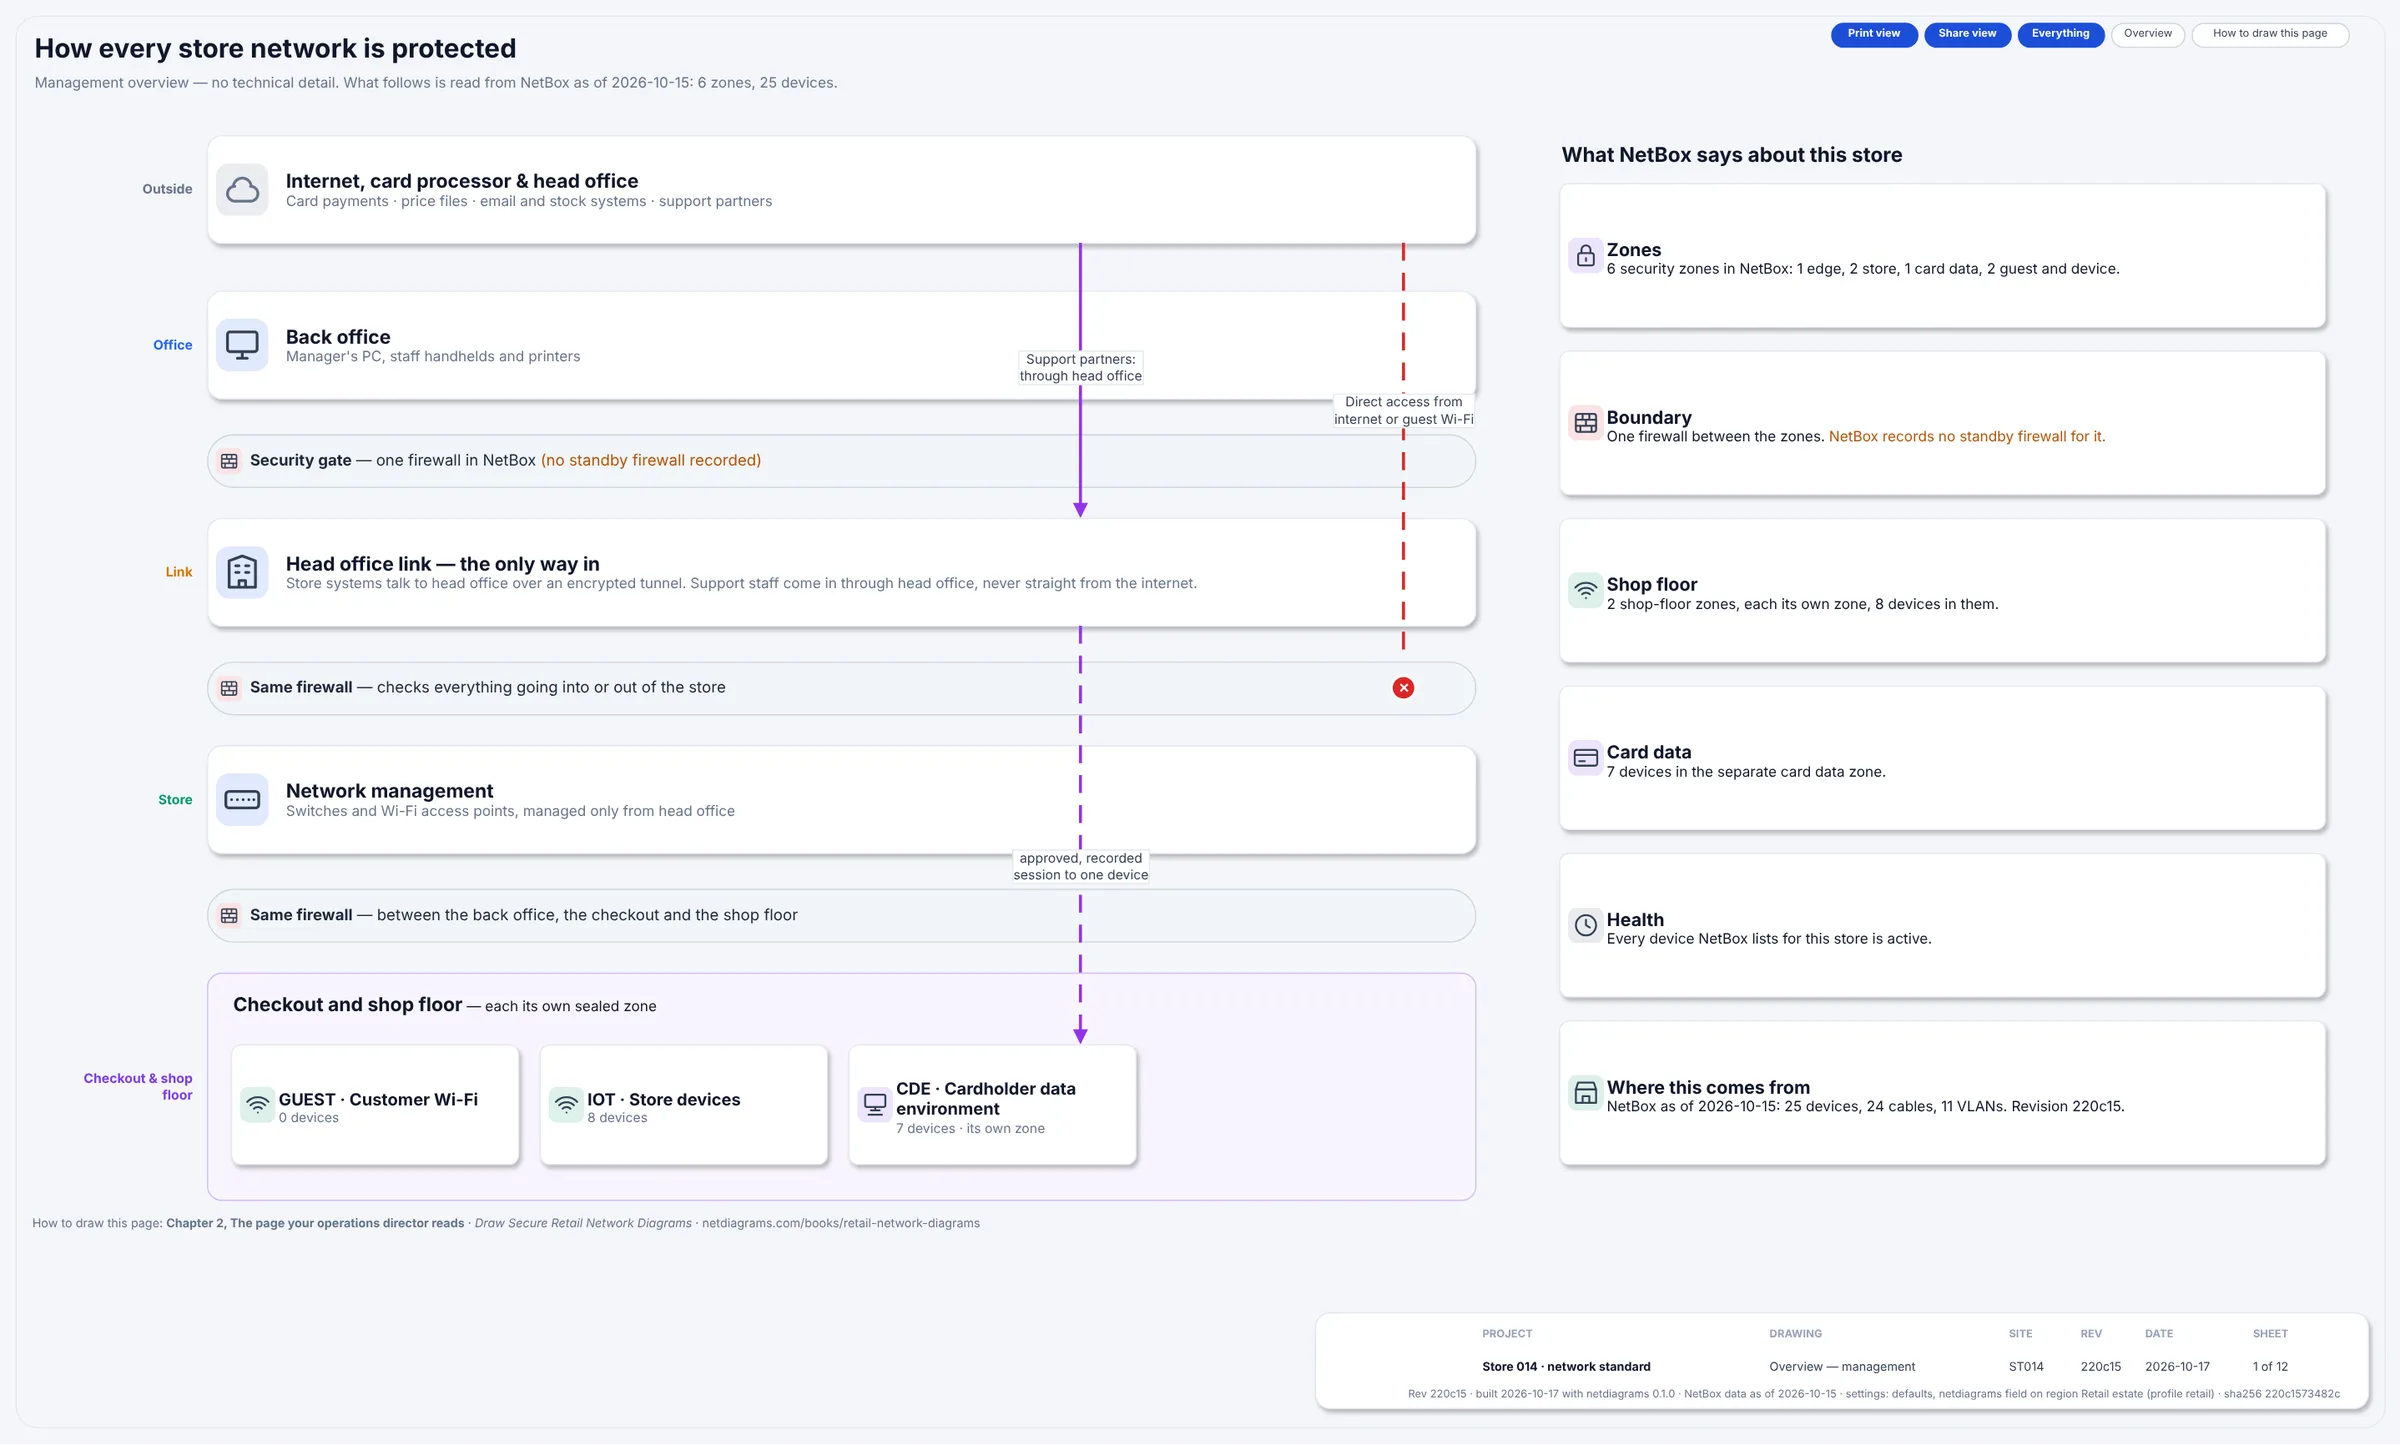The height and width of the screenshot is (1445, 2400).
Task: Click the Wi-Fi icon on Shop floor card
Action: [1585, 591]
